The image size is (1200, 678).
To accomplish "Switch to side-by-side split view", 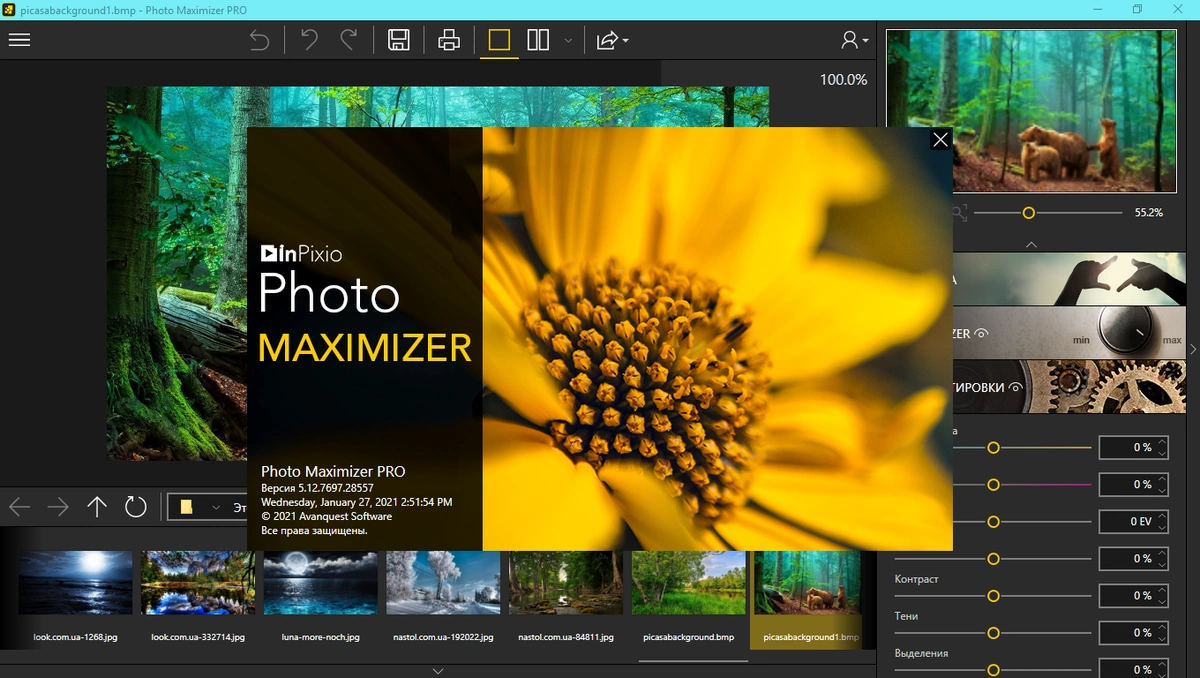I will [x=538, y=40].
